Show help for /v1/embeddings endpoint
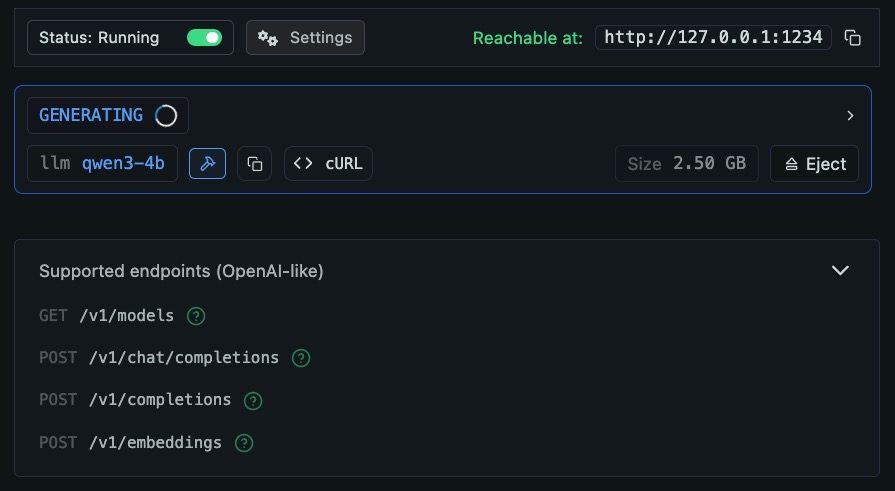 pos(244,442)
